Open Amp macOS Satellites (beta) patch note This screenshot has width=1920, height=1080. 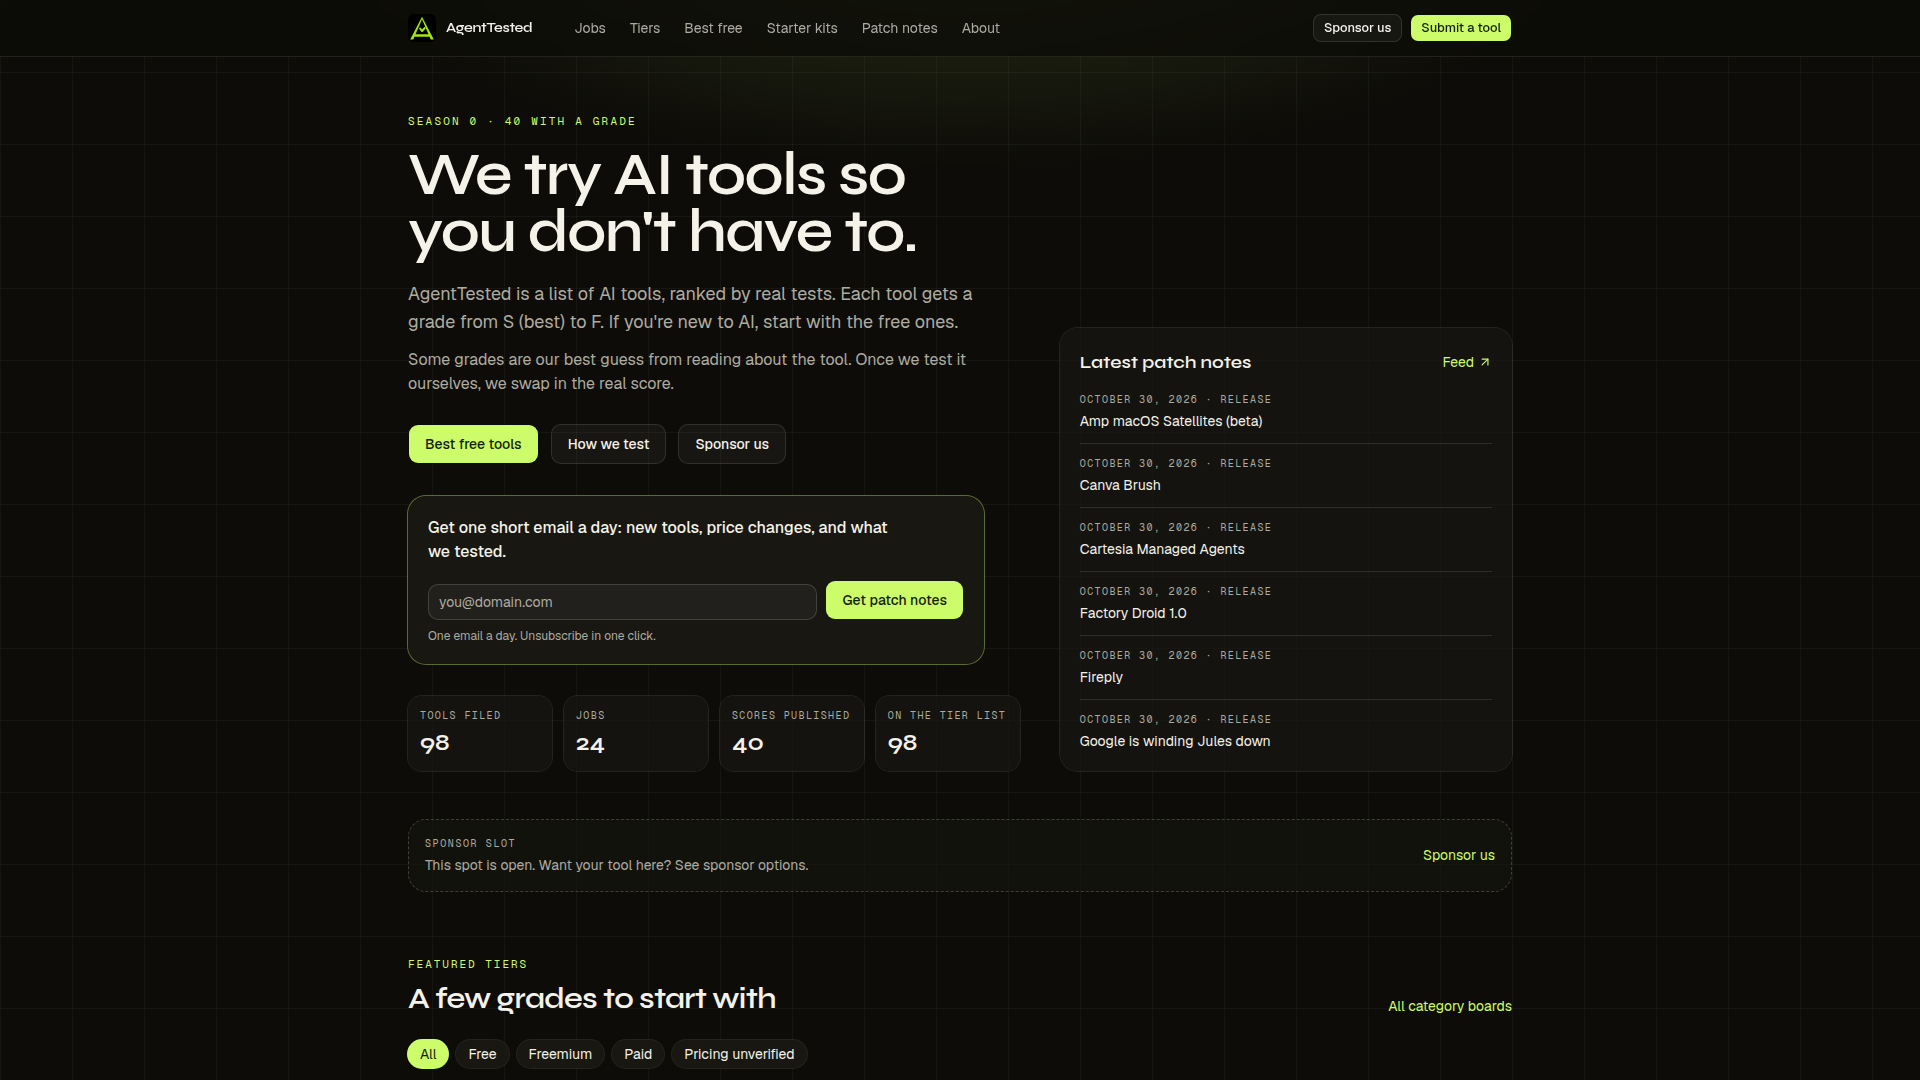pyautogui.click(x=1171, y=421)
